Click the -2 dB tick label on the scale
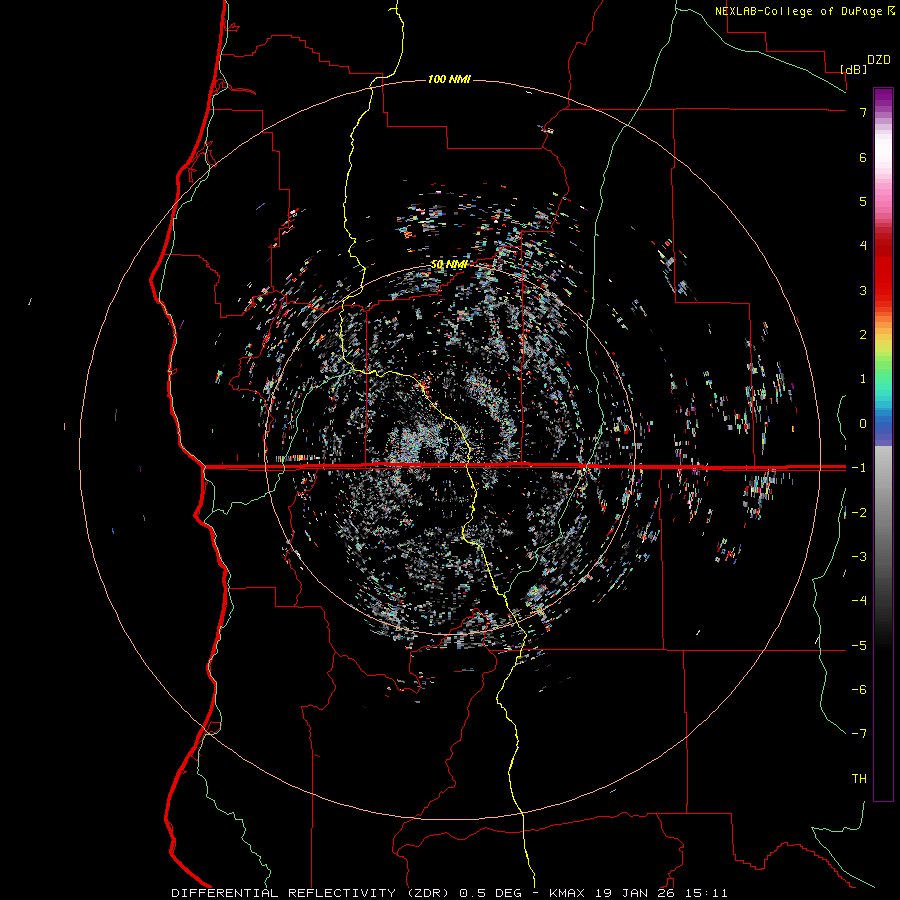Viewport: 900px width, 900px height. pyautogui.click(x=859, y=513)
